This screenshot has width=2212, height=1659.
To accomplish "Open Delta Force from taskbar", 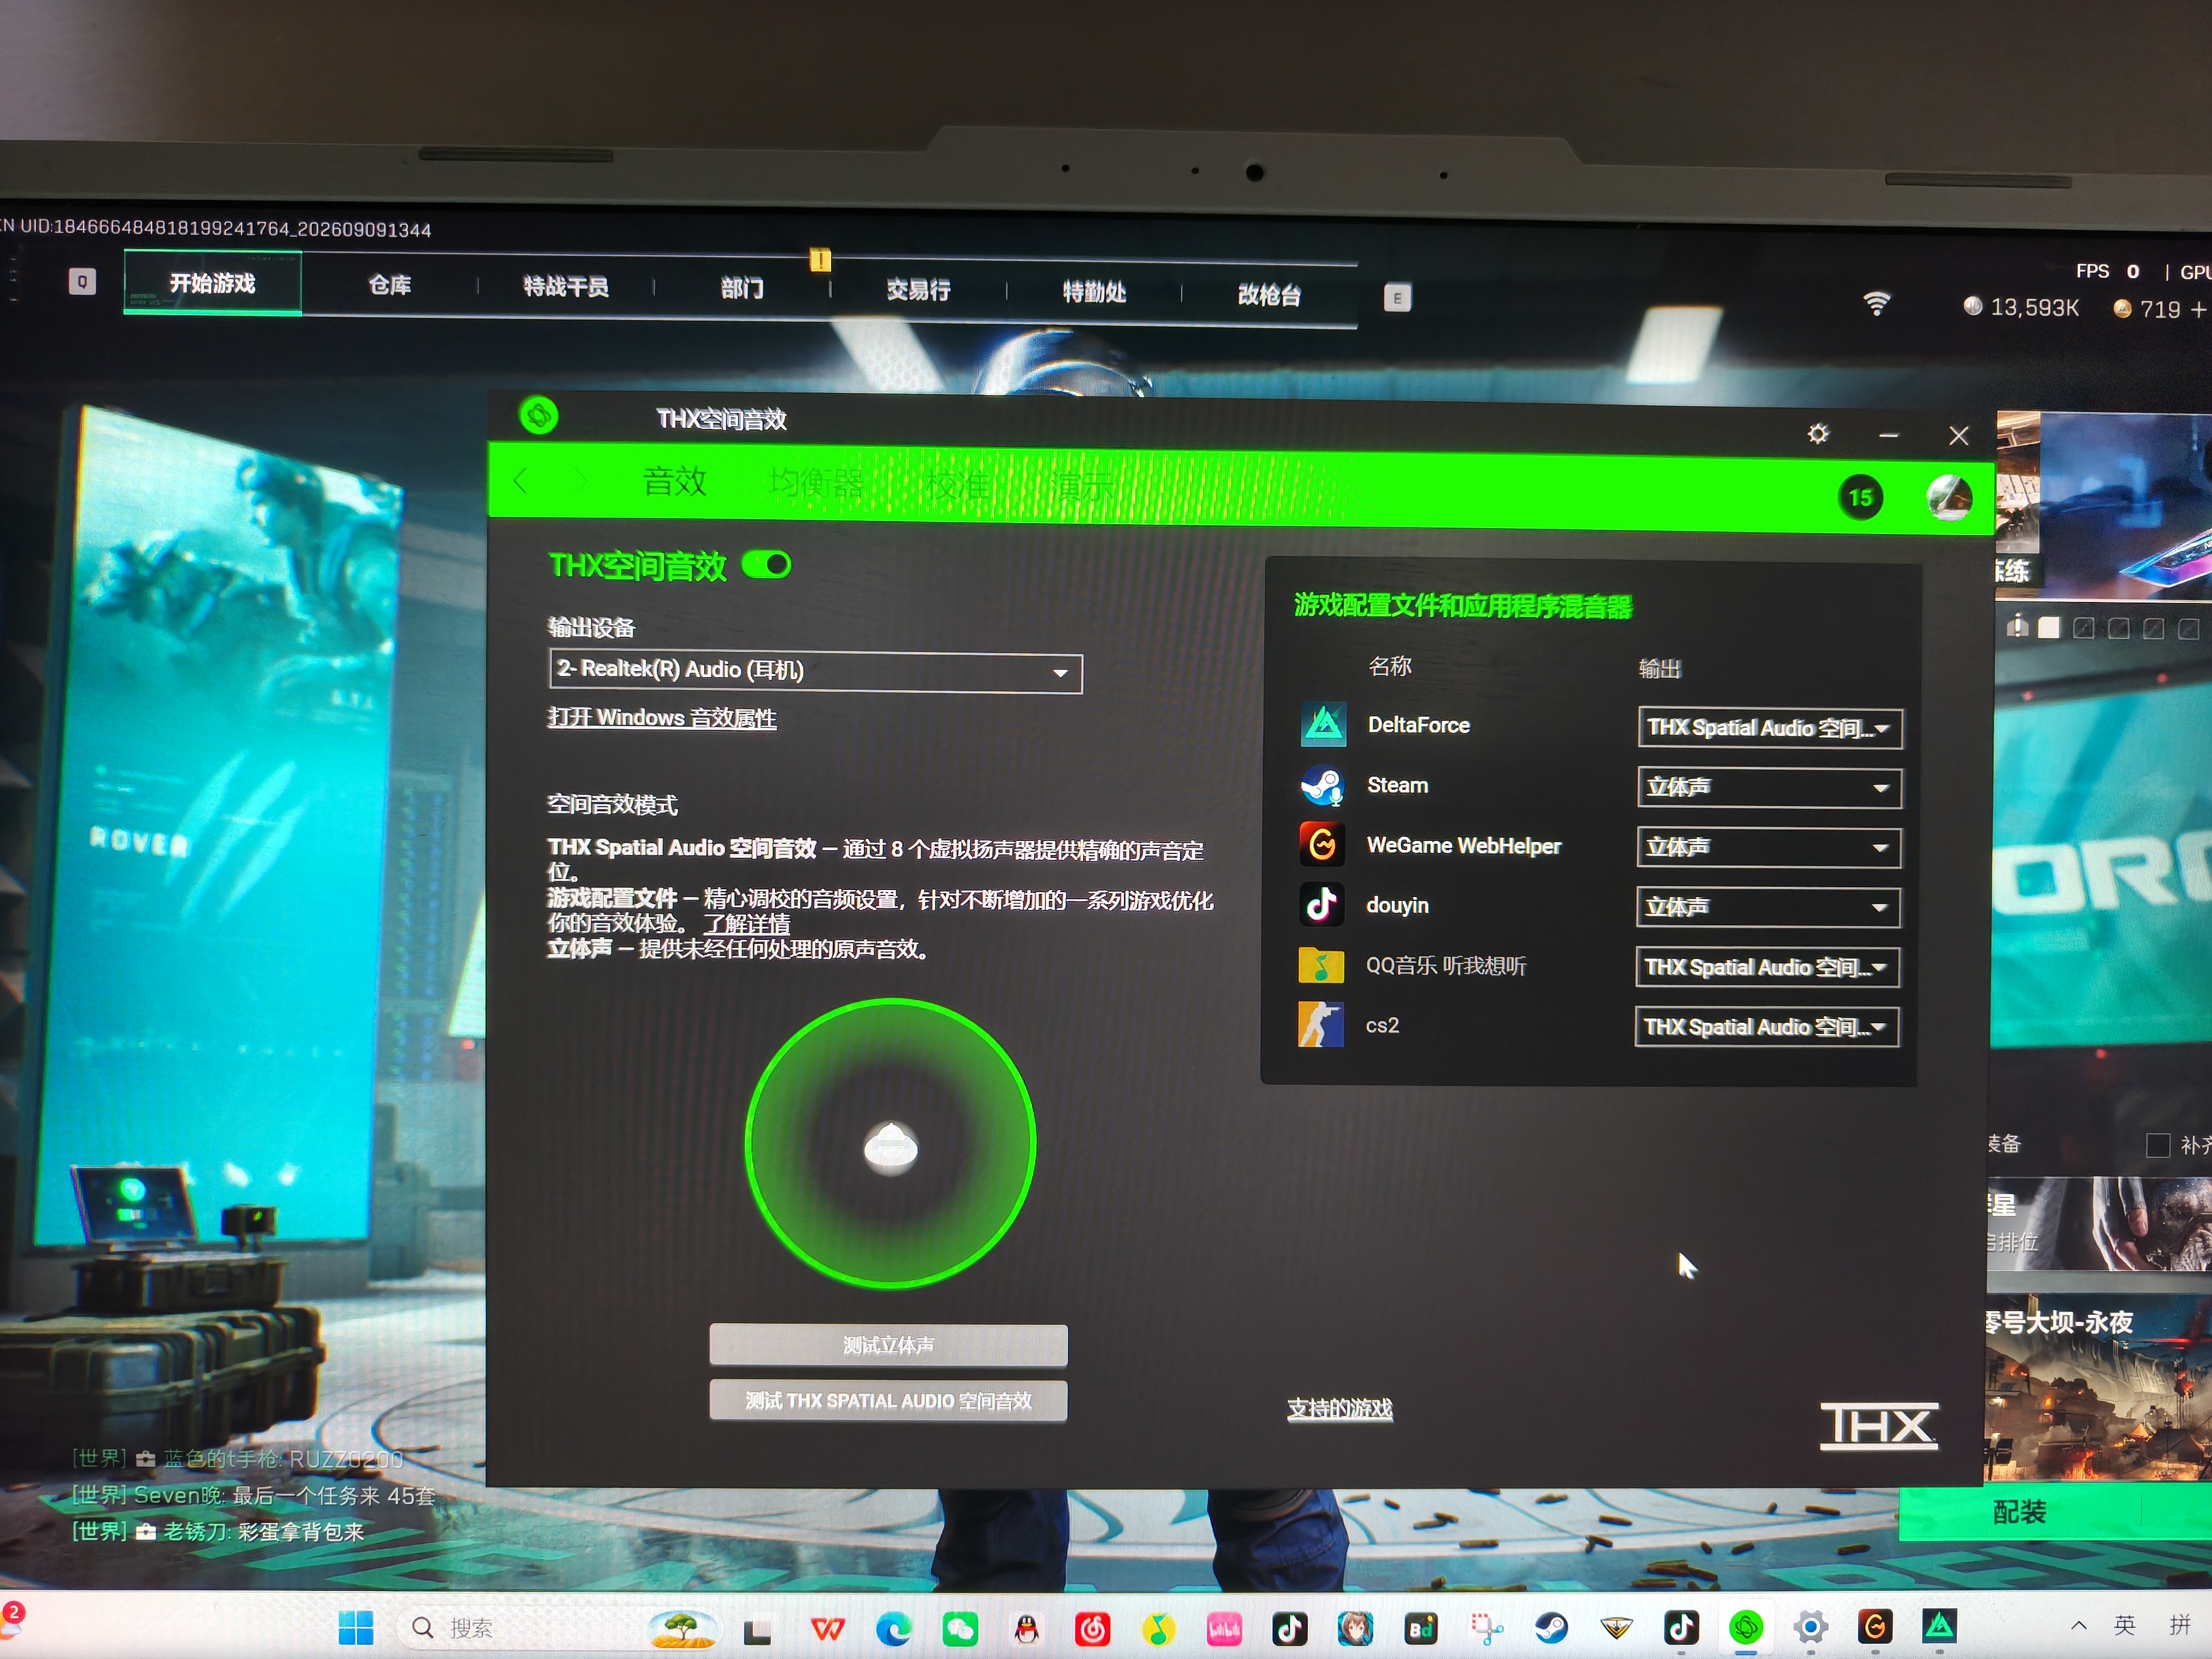I will pos(1940,1627).
